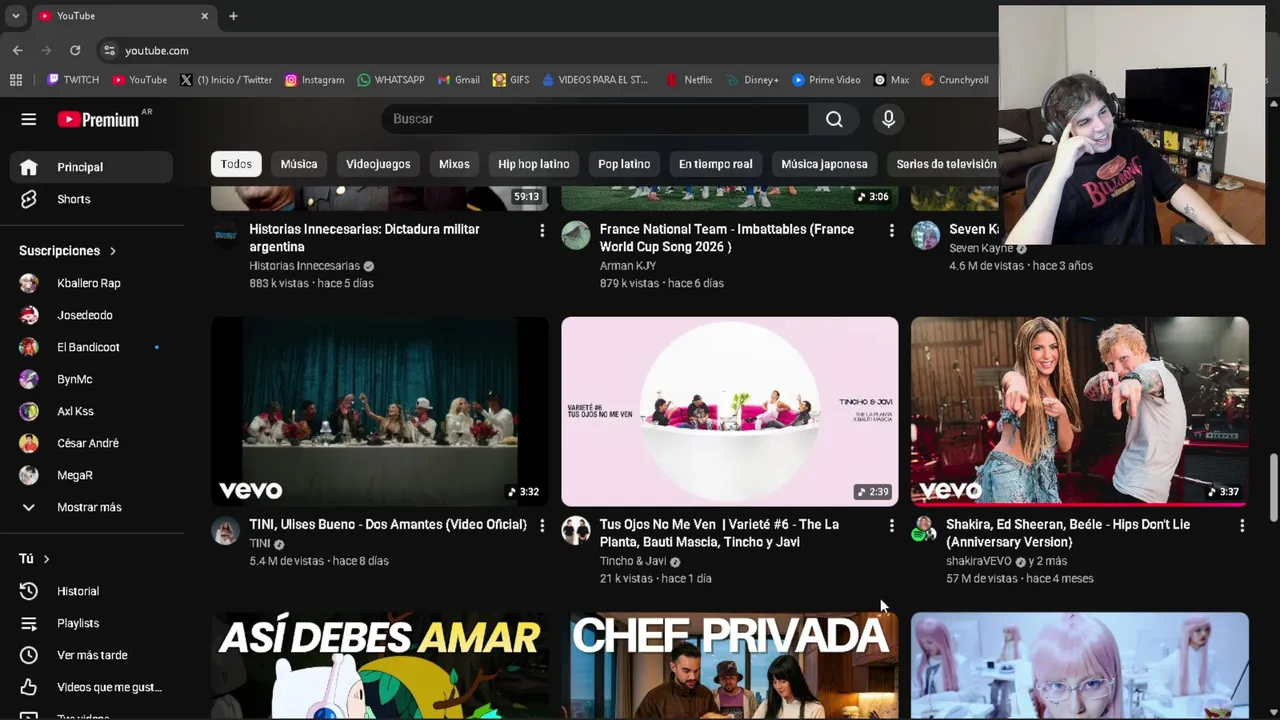Viewport: 1280px width, 720px height.
Task: Open options for Hips Don't Lie video
Action: (1242, 525)
